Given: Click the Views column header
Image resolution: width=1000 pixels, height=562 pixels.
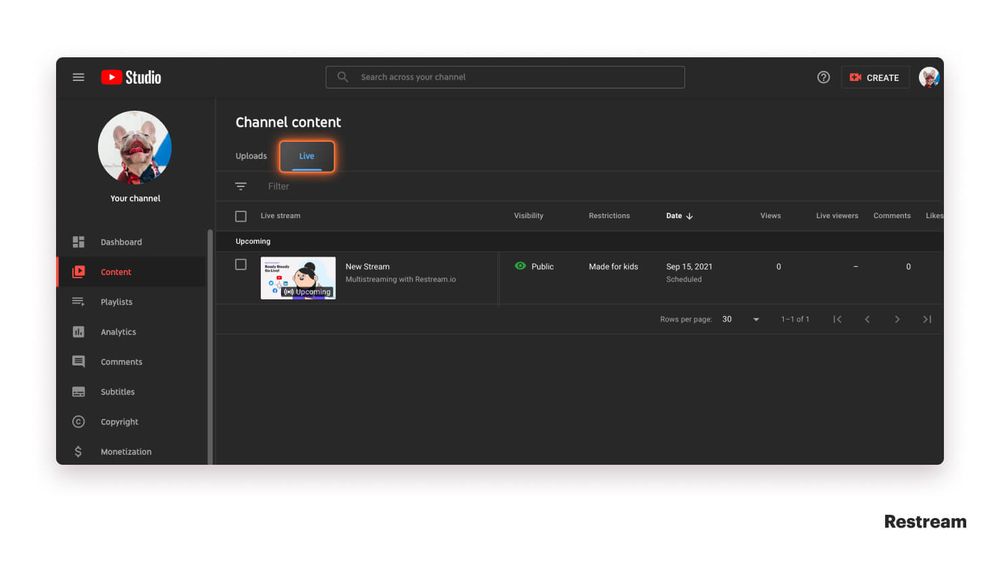Looking at the screenshot, I should coord(770,216).
